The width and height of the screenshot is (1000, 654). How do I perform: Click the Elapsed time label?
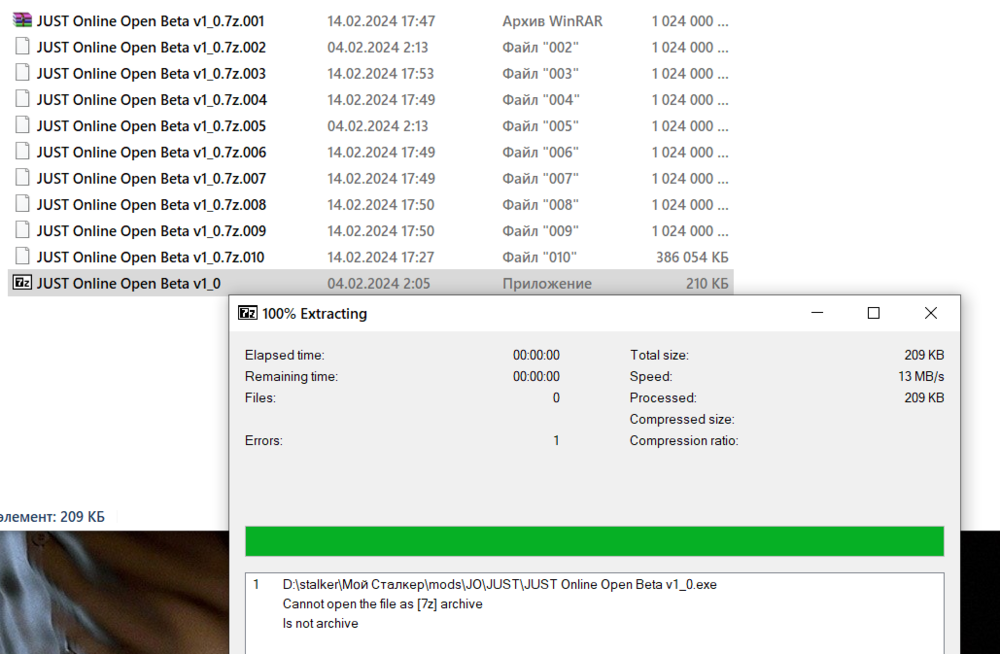click(284, 355)
